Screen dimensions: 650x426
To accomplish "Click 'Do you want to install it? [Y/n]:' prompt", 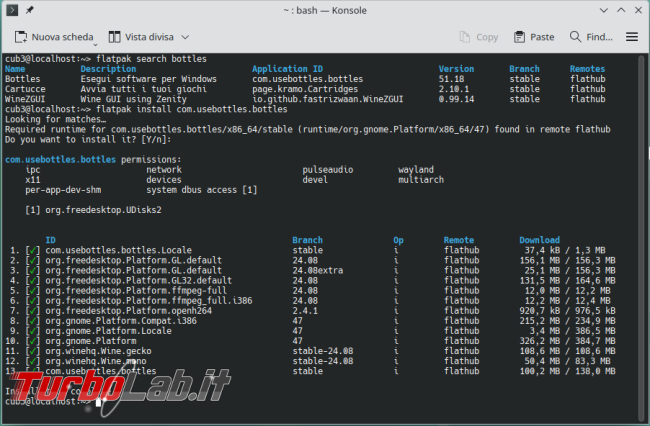I will (88, 140).
